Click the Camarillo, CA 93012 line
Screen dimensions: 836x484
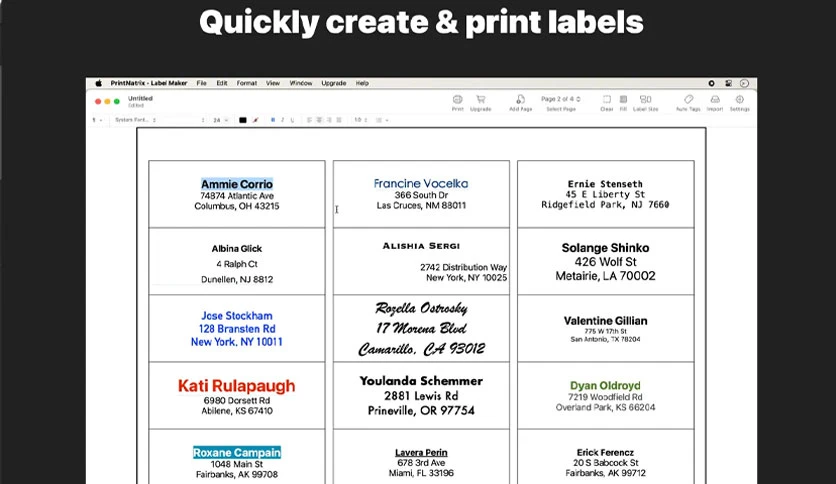pyautogui.click(x=421, y=349)
